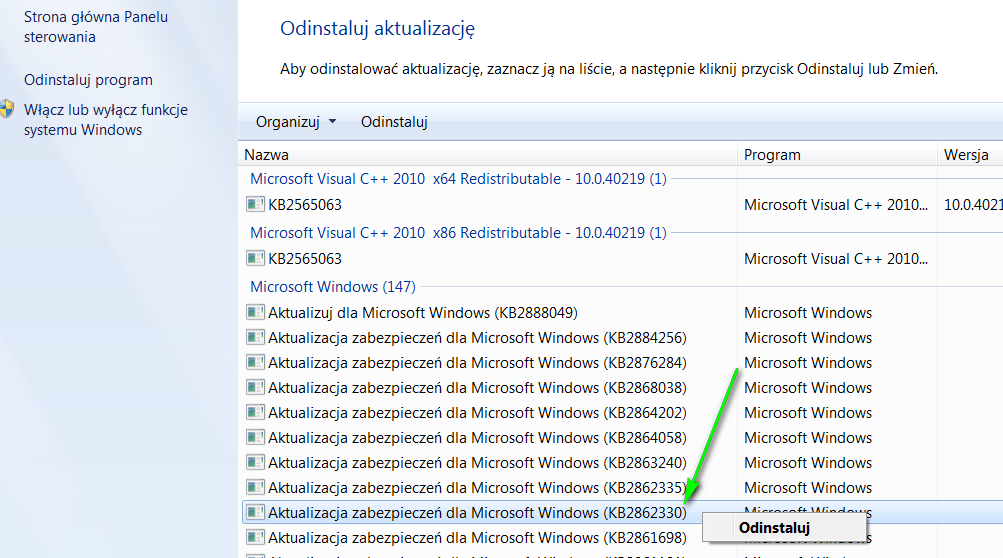This screenshot has height=558, width=1003.
Task: Click the icon beside the KB2864058 update
Action: (255, 437)
